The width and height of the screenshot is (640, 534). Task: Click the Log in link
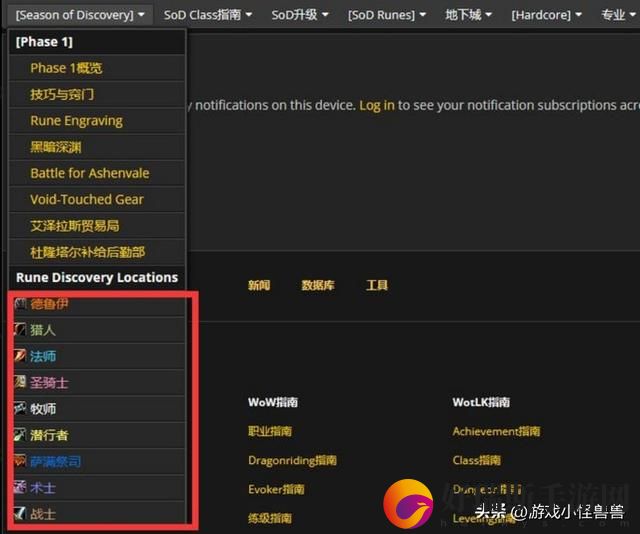click(377, 105)
